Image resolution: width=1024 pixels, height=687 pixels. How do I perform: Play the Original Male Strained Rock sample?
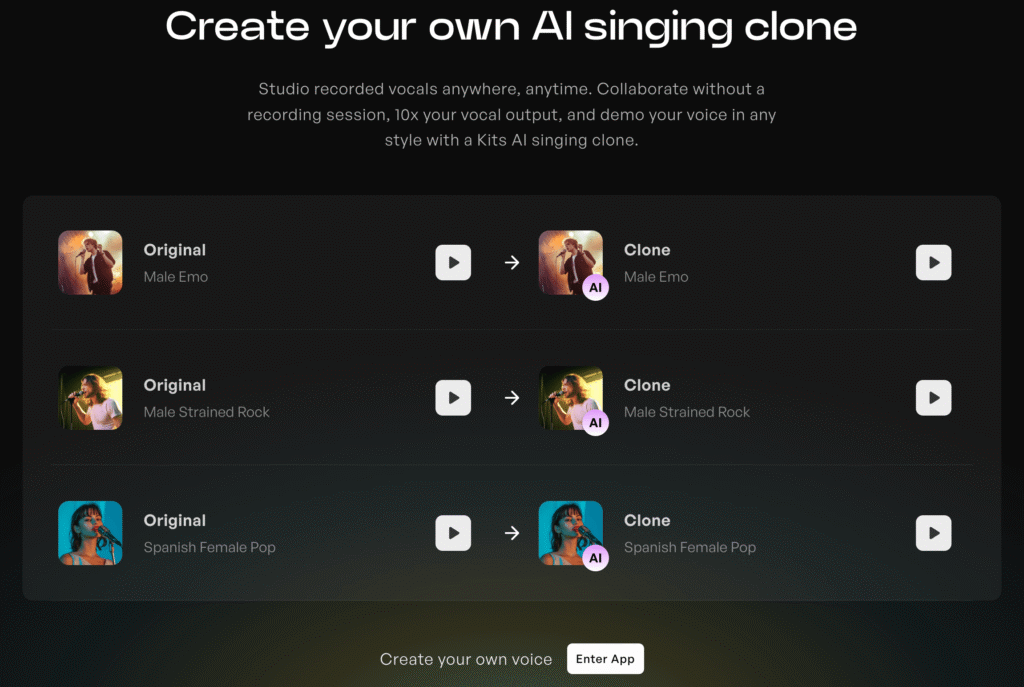click(453, 398)
